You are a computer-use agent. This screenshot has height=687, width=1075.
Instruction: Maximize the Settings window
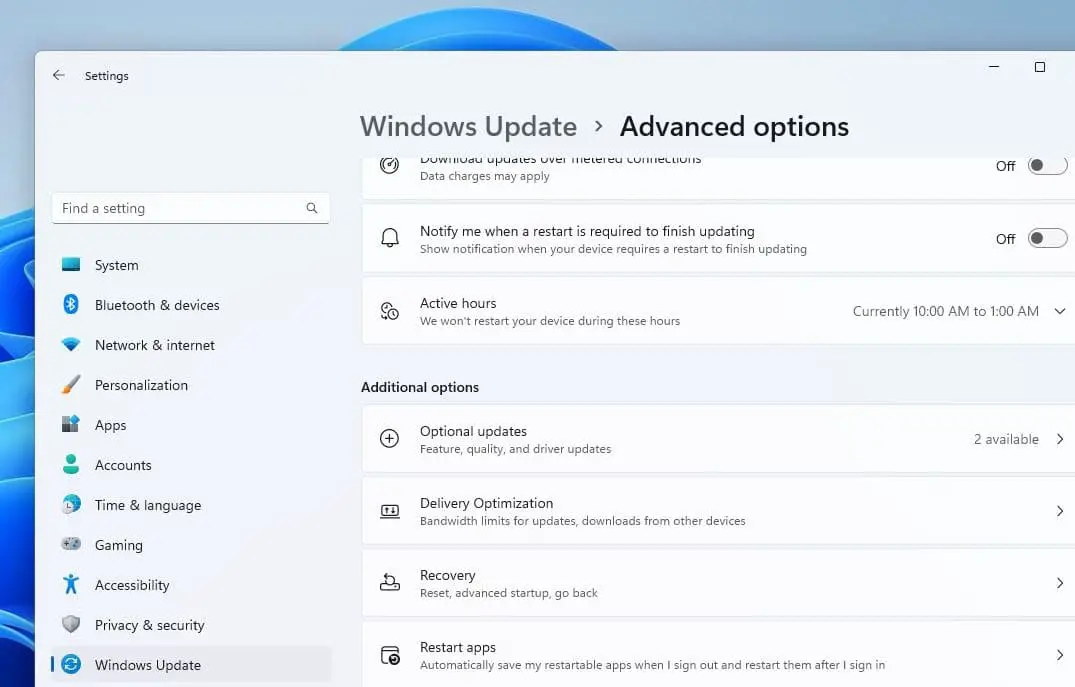click(1040, 67)
